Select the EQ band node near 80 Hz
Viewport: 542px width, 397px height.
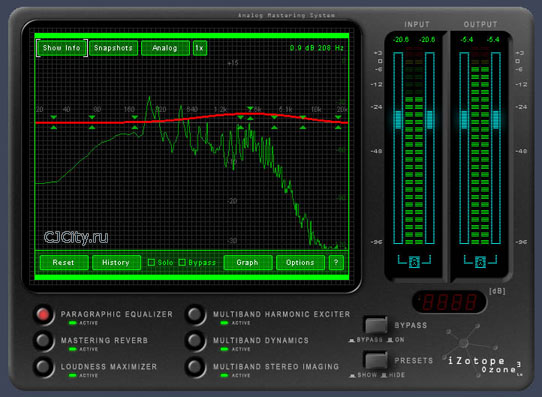[92, 123]
